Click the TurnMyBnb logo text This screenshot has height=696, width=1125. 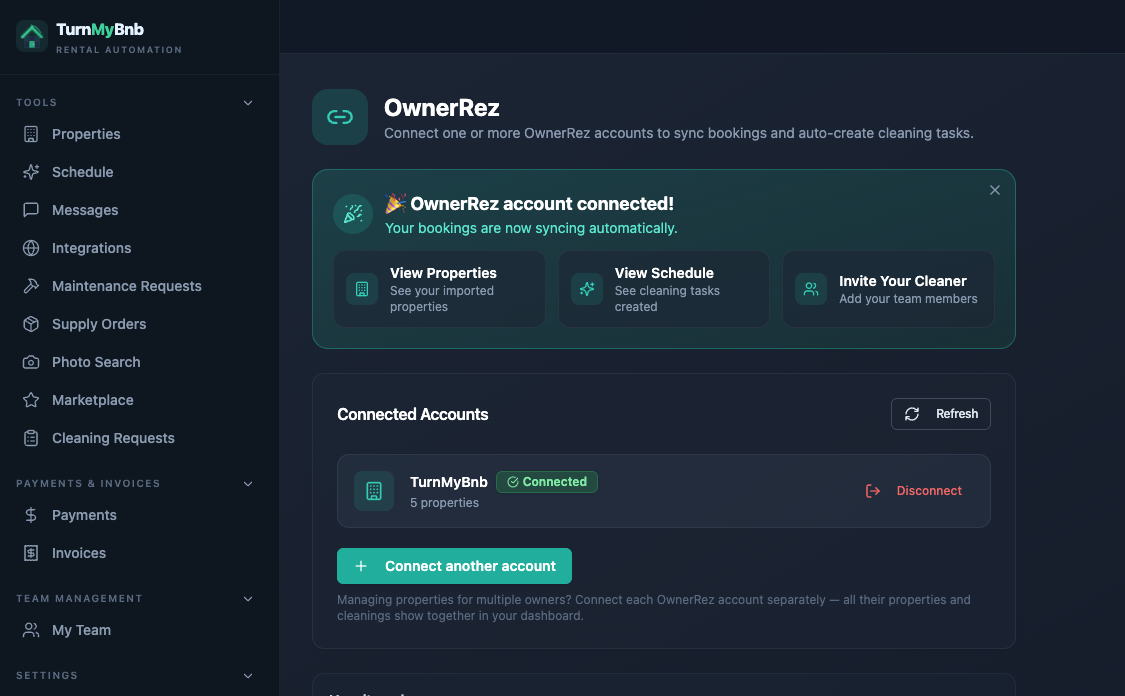click(100, 29)
